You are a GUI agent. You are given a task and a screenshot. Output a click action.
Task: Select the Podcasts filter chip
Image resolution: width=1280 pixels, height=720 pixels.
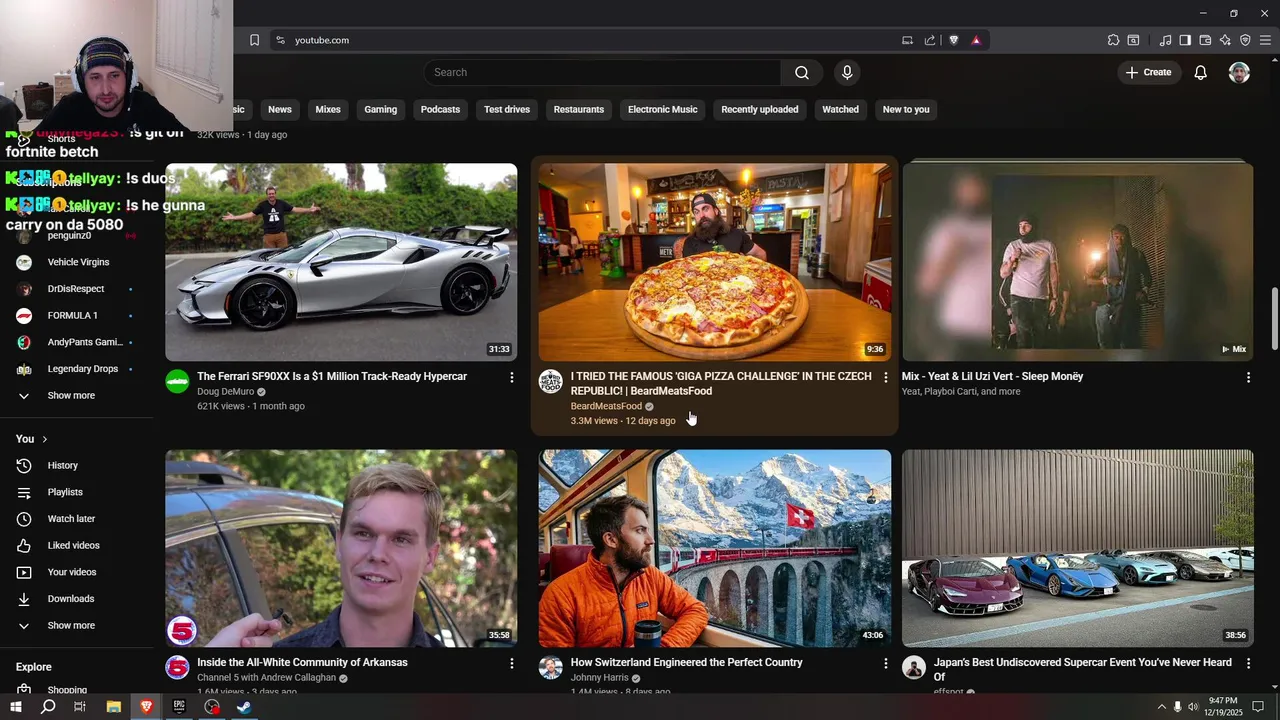(440, 109)
